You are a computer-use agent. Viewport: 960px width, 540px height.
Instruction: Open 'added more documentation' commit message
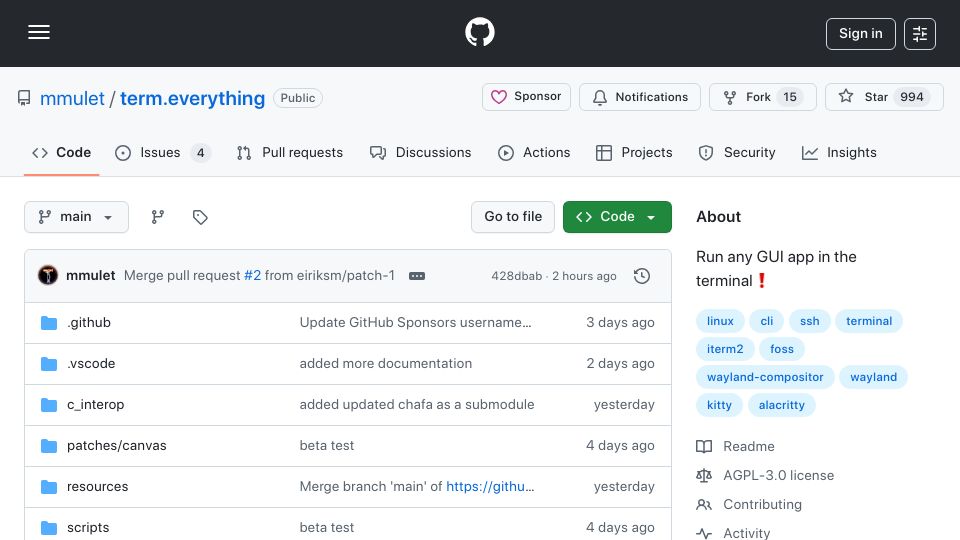pos(386,364)
